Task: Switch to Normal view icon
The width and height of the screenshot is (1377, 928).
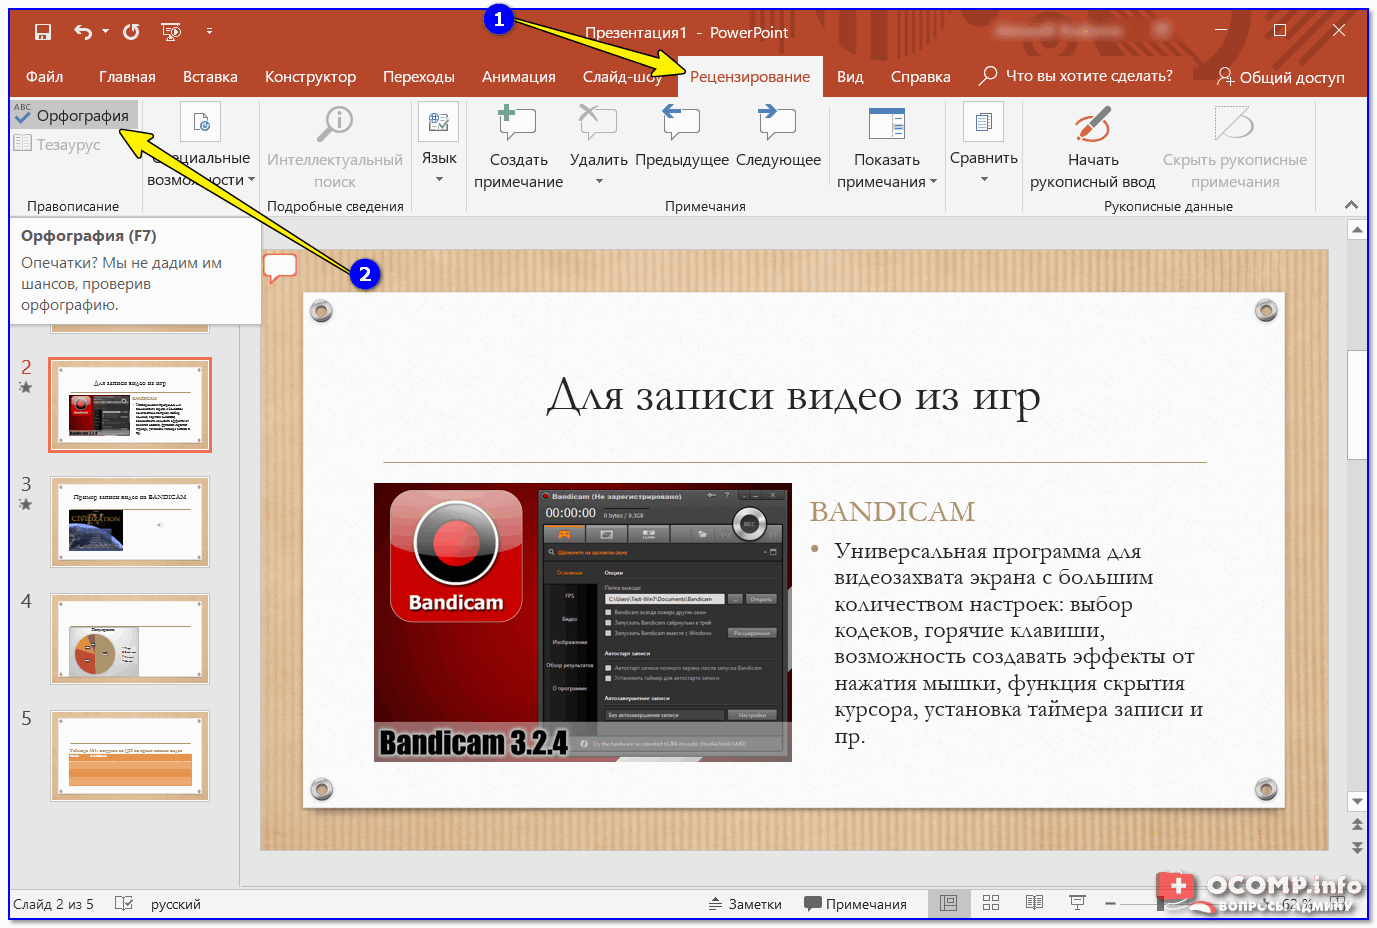Action: click(x=948, y=903)
